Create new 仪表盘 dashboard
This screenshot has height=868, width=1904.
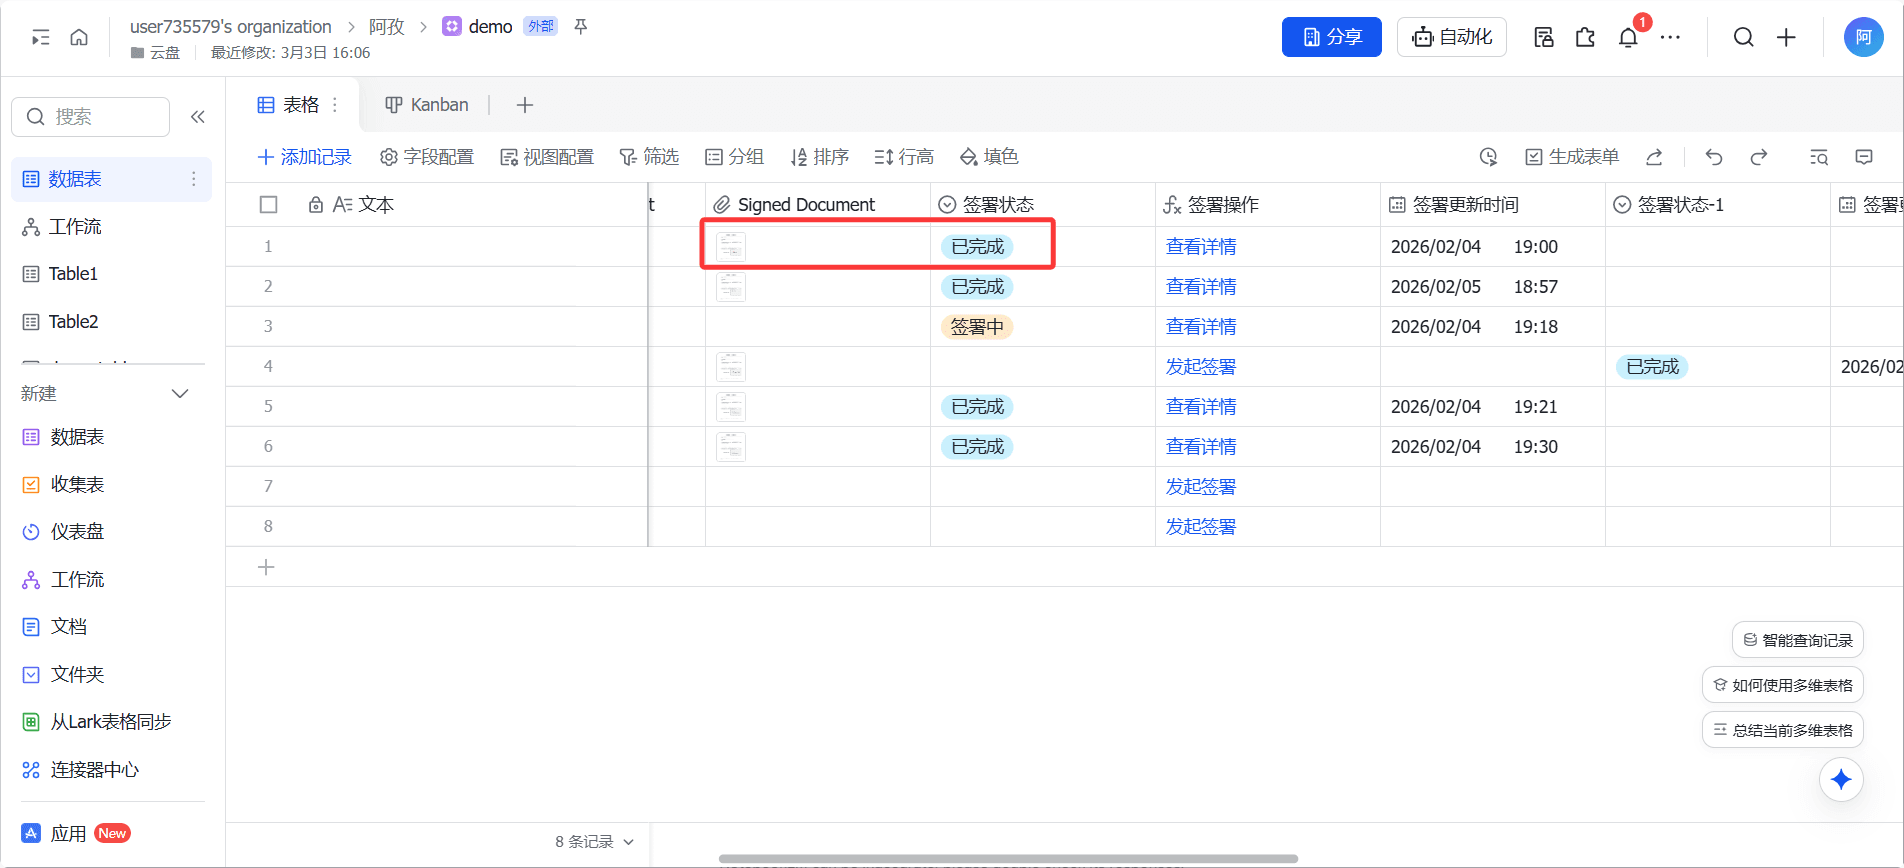[64, 532]
